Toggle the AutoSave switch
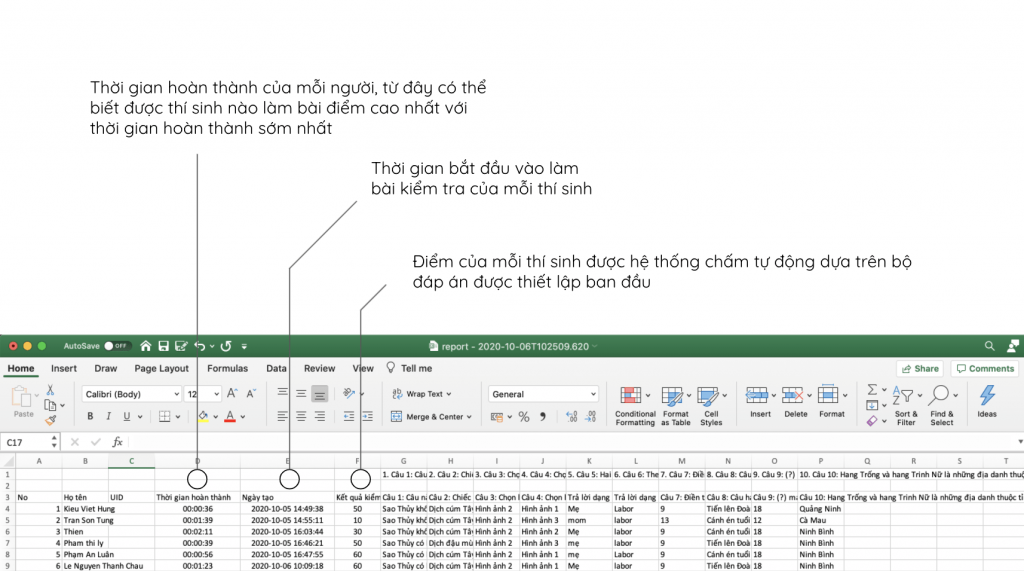This screenshot has width=1024, height=571. [x=116, y=346]
